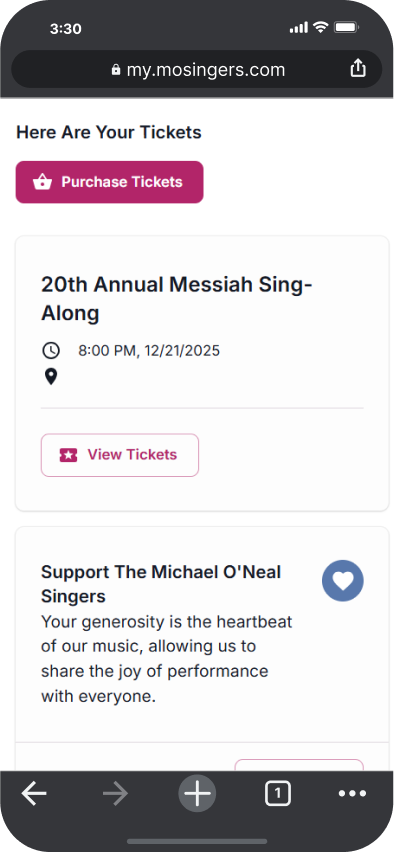The height and width of the screenshot is (853, 394).
Task: Tap the blue heart donation icon
Action: [343, 581]
